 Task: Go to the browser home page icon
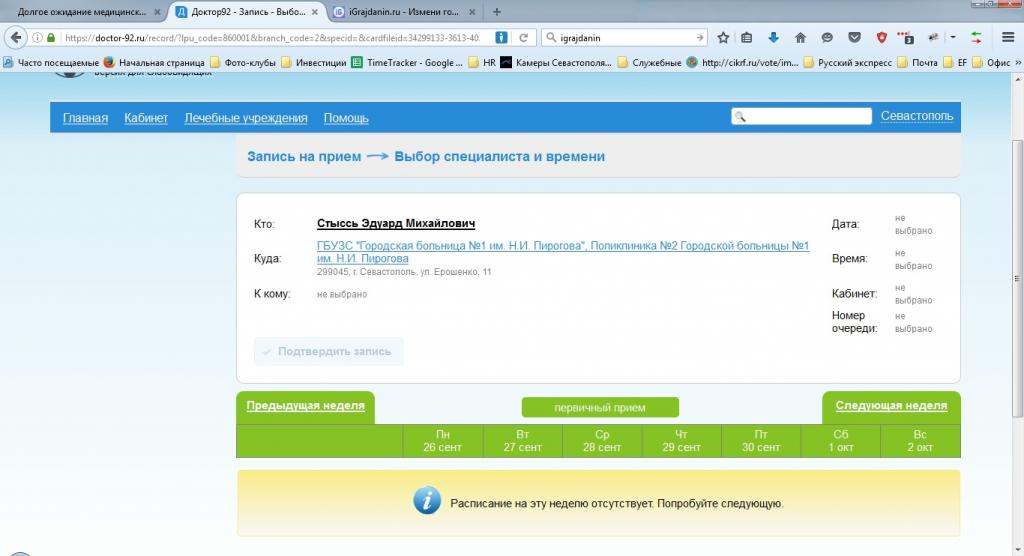pos(800,38)
